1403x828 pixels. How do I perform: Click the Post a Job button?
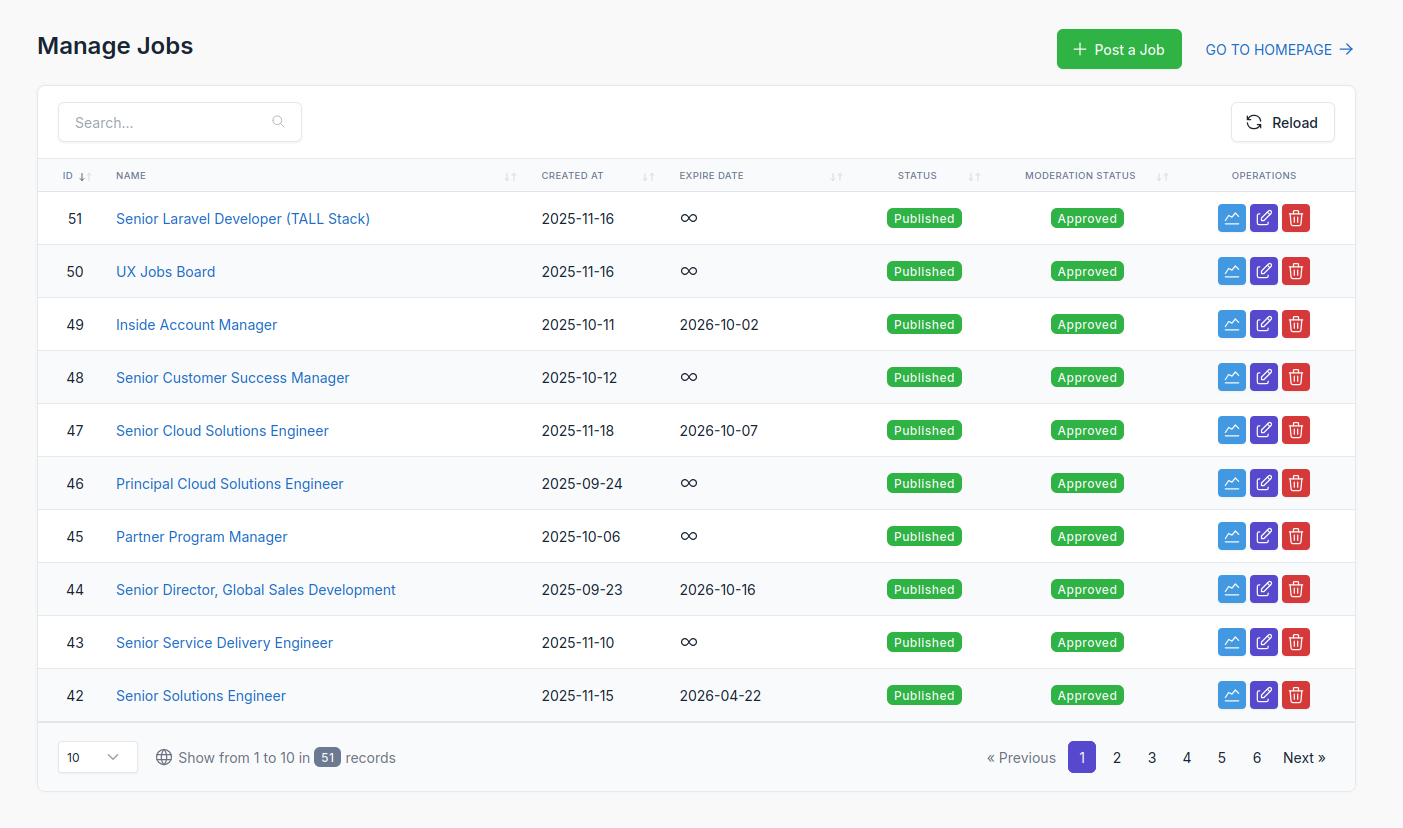(x=1119, y=48)
